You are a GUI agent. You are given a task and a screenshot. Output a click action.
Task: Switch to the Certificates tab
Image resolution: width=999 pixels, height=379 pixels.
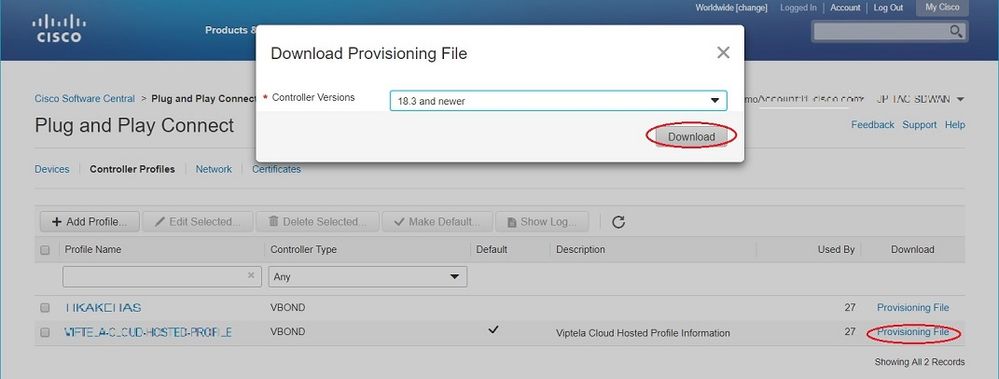pyautogui.click(x=277, y=169)
